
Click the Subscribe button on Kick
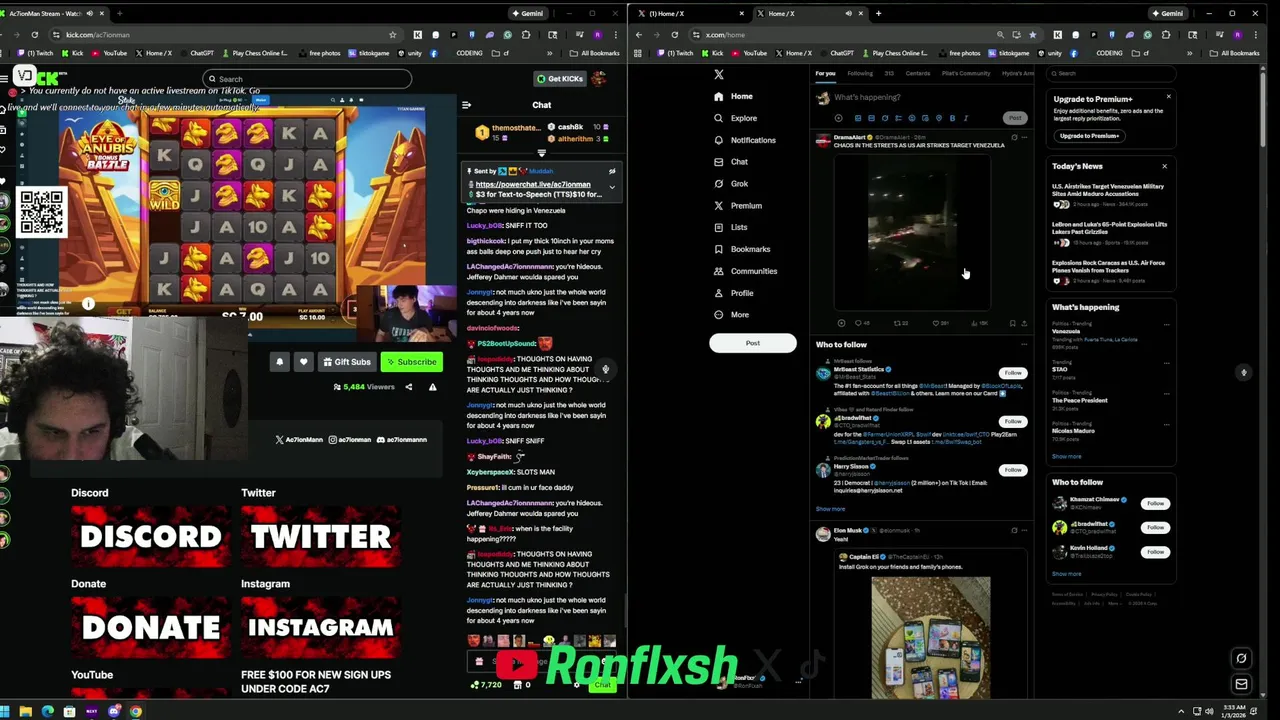(411, 362)
